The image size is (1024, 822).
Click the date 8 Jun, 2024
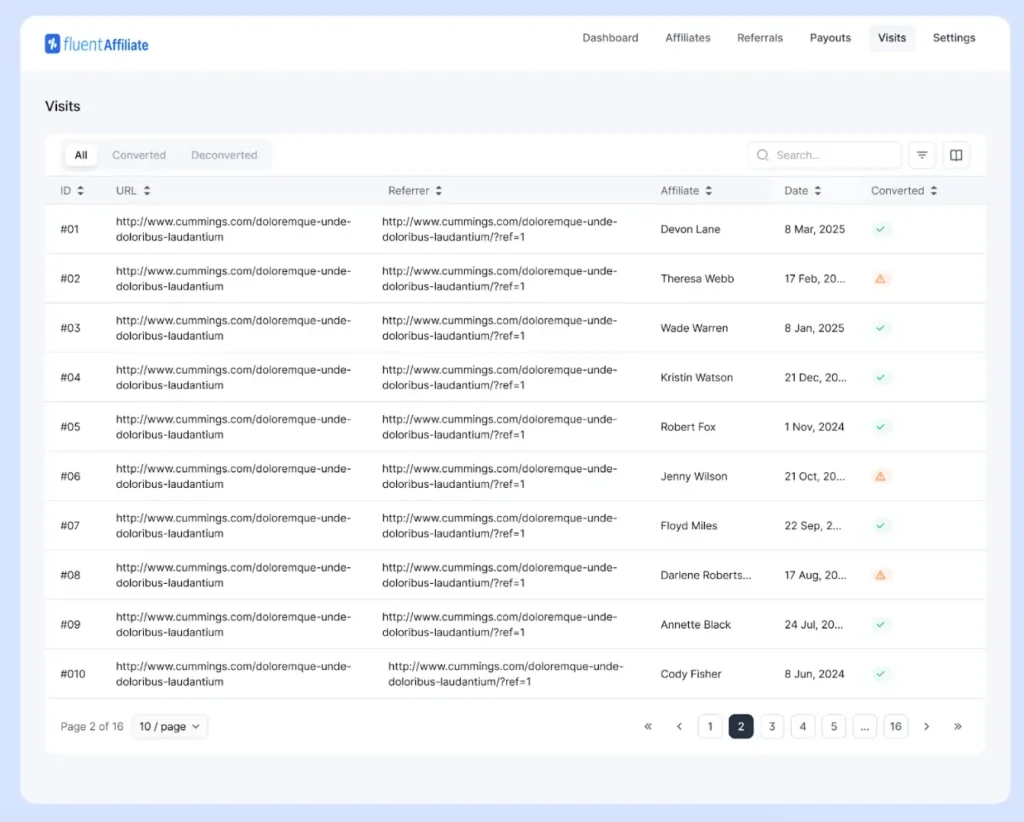pos(814,674)
